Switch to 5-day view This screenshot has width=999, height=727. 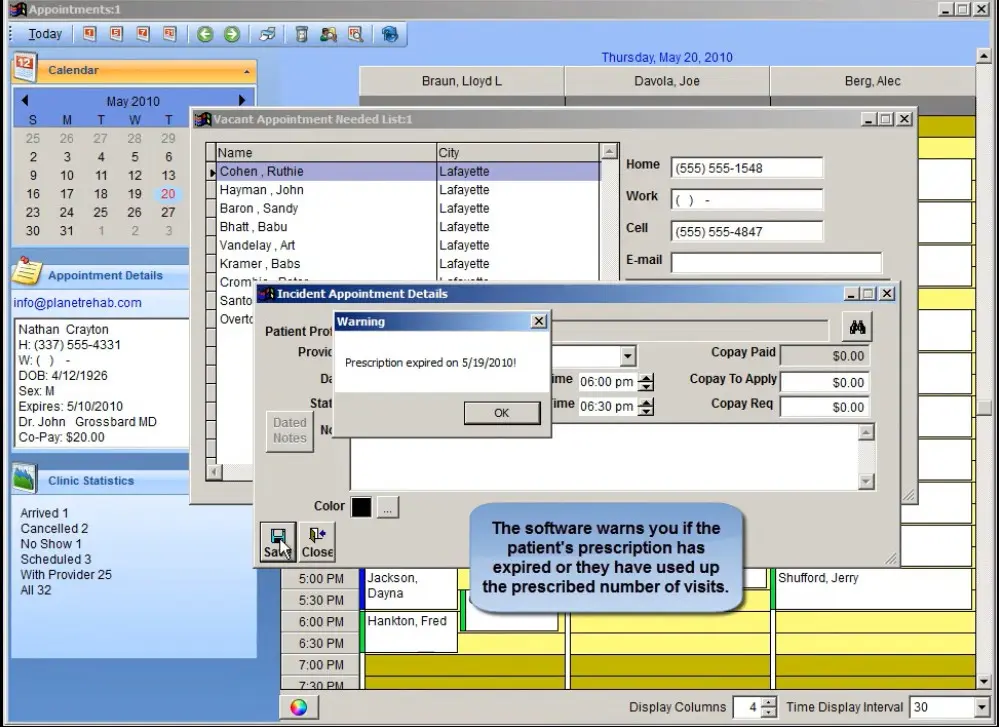[x=114, y=33]
